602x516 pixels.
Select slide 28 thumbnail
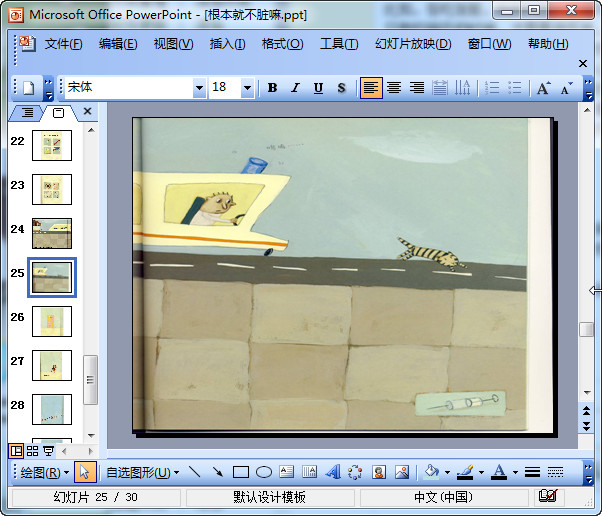pos(52,409)
